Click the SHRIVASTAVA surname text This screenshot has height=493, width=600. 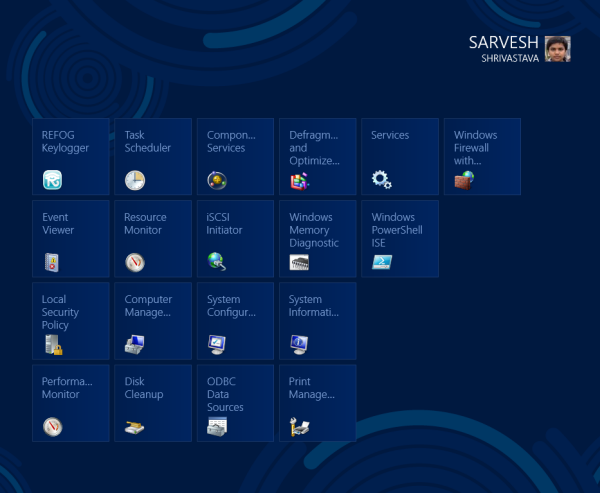(x=510, y=58)
